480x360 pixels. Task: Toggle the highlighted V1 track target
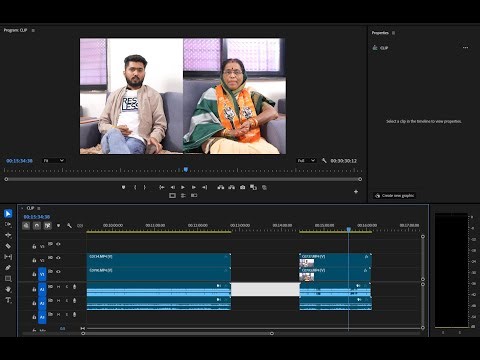pyautogui.click(x=42, y=274)
